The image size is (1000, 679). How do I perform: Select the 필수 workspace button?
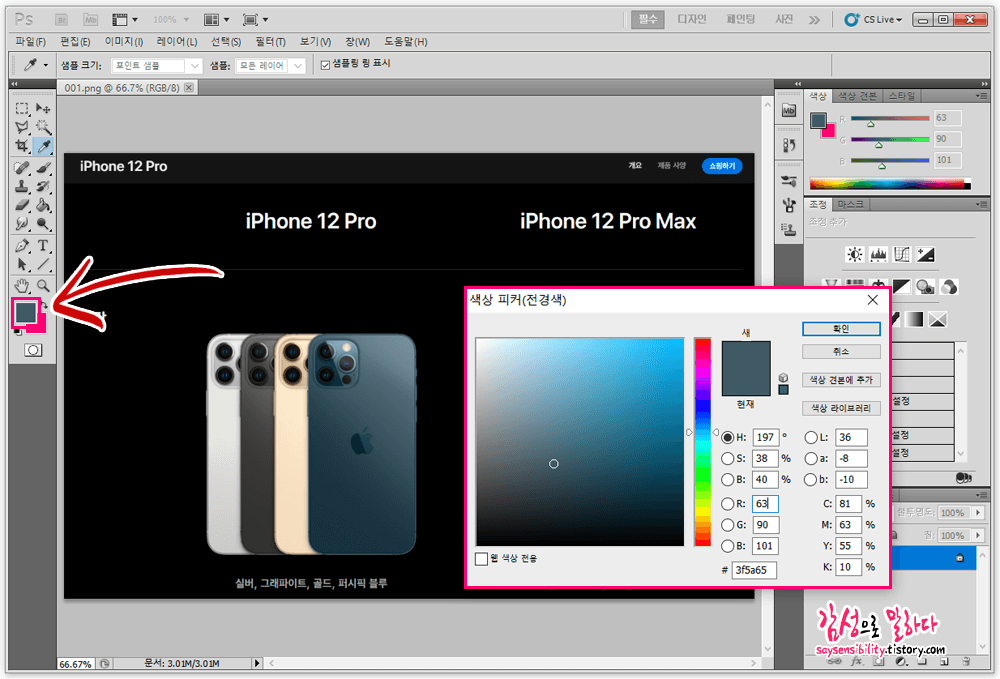648,19
